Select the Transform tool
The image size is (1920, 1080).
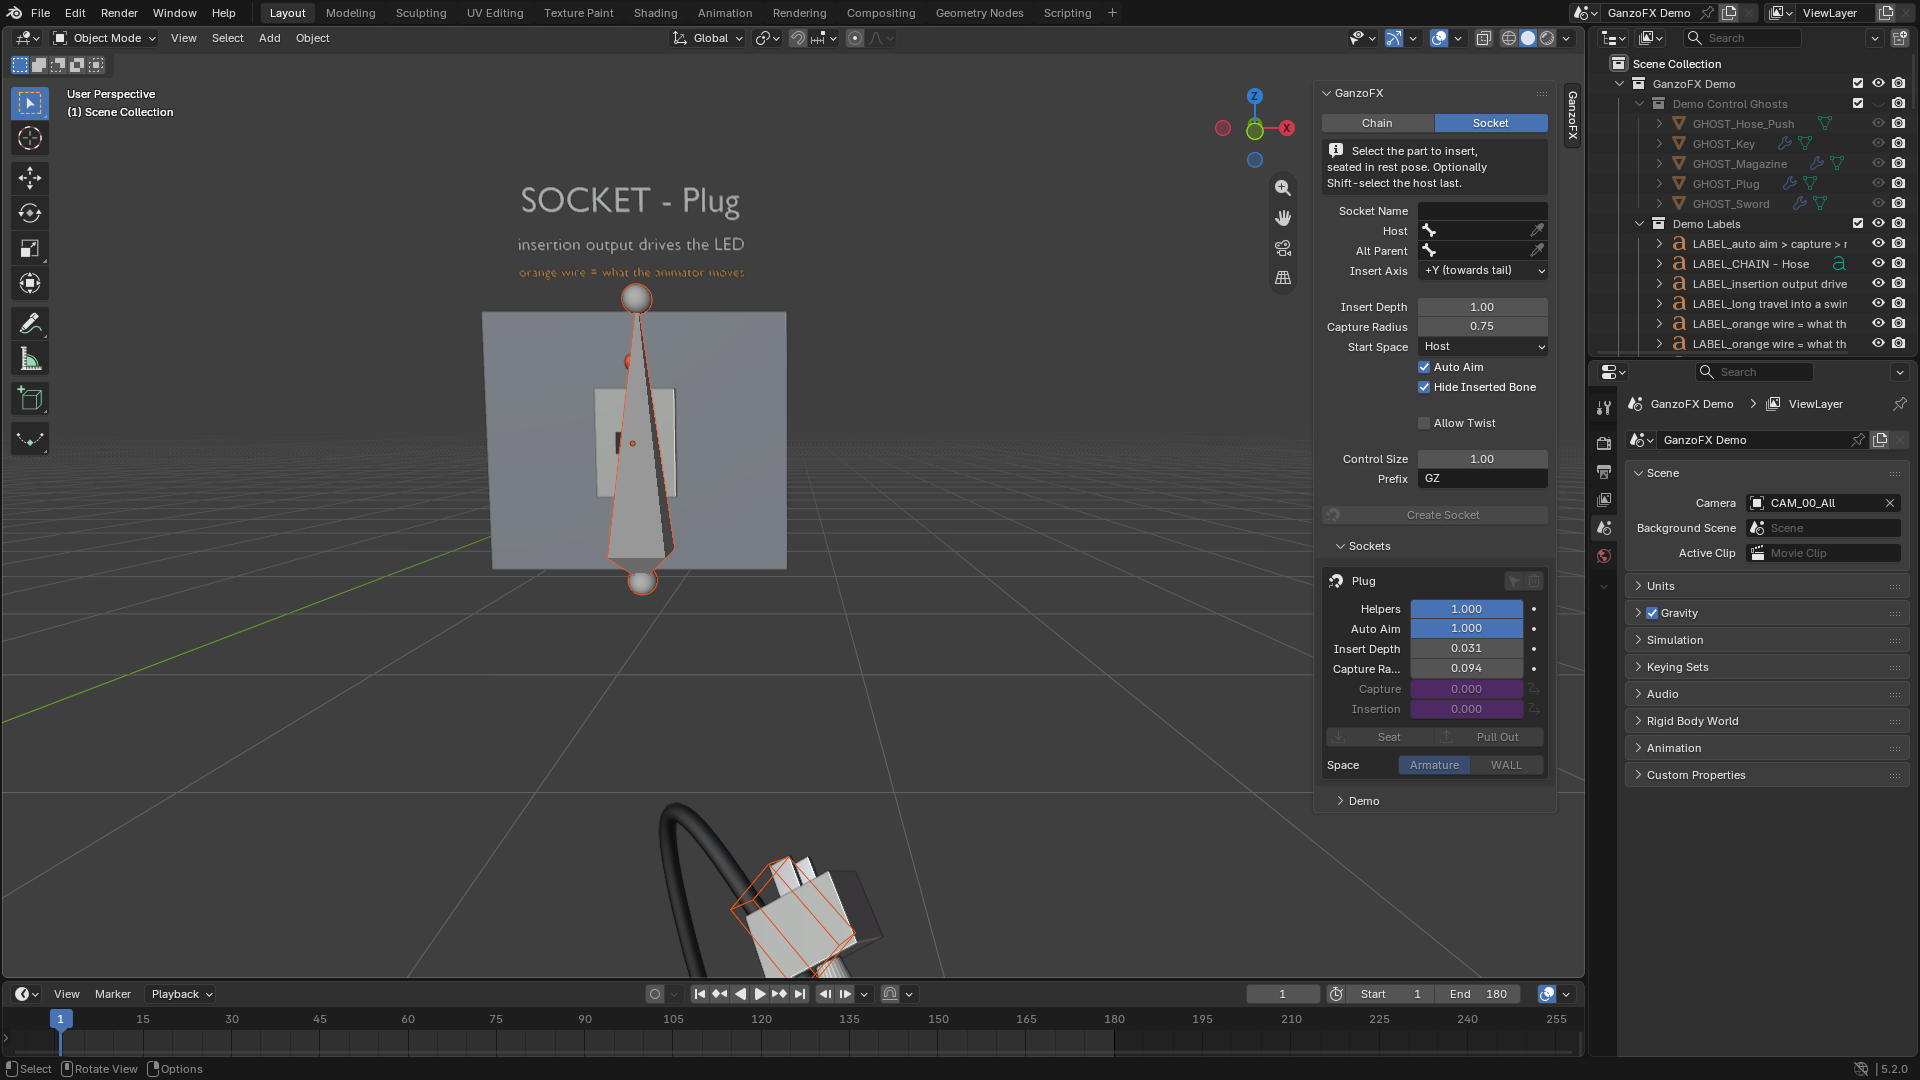click(x=30, y=283)
